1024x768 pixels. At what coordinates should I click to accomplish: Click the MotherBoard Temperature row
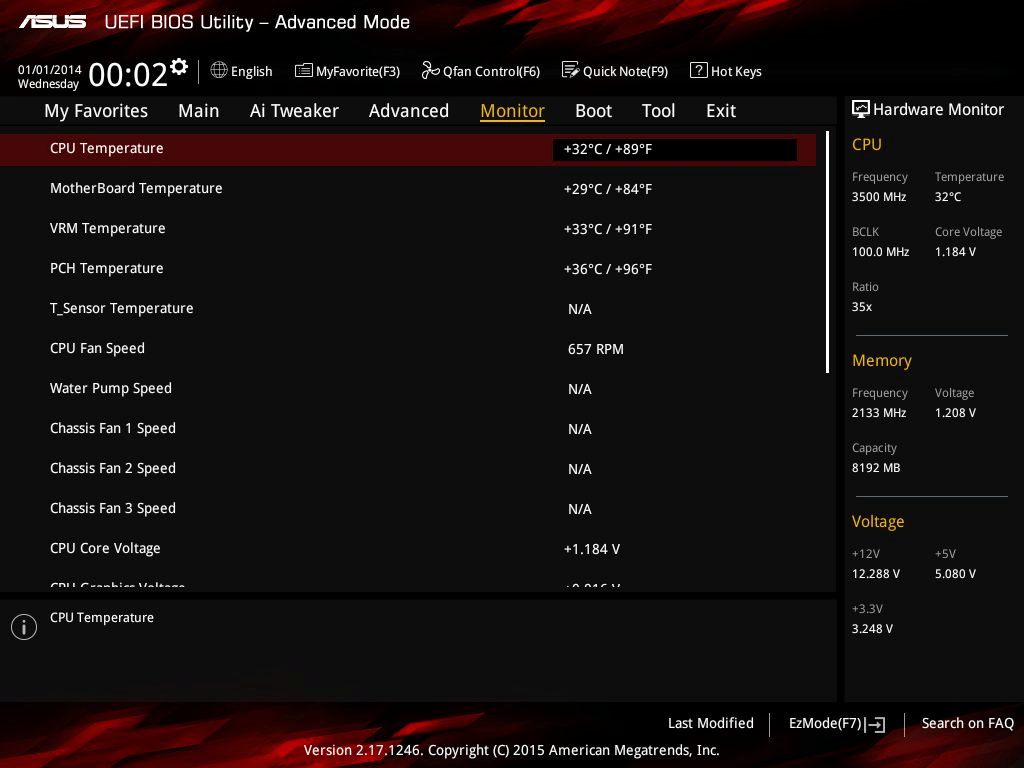click(300, 188)
